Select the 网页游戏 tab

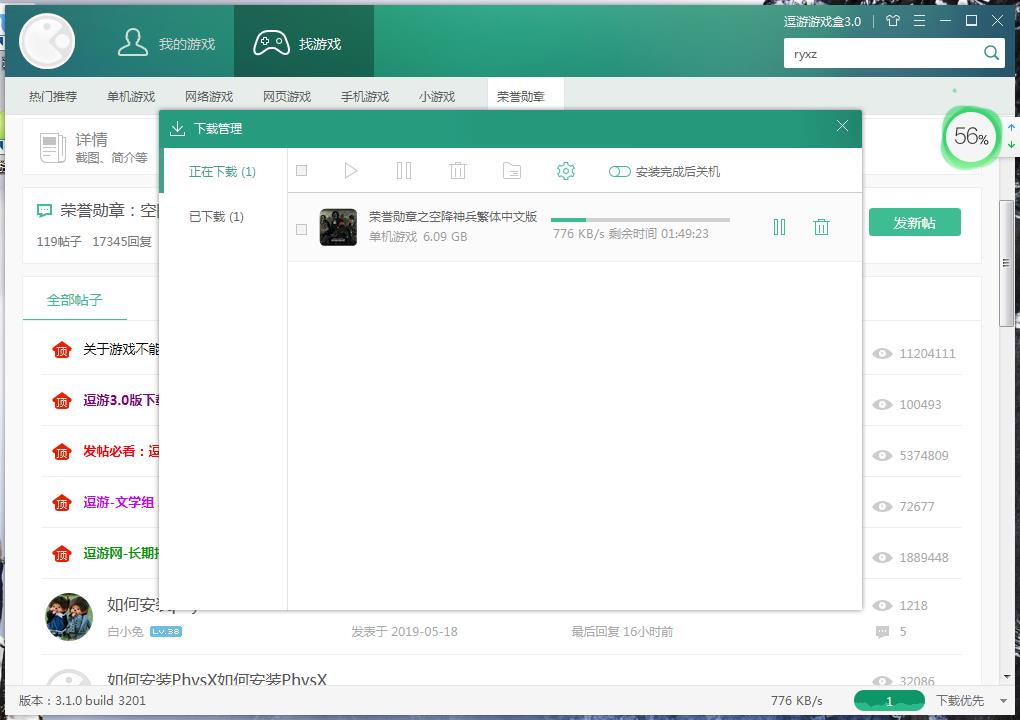pos(287,96)
